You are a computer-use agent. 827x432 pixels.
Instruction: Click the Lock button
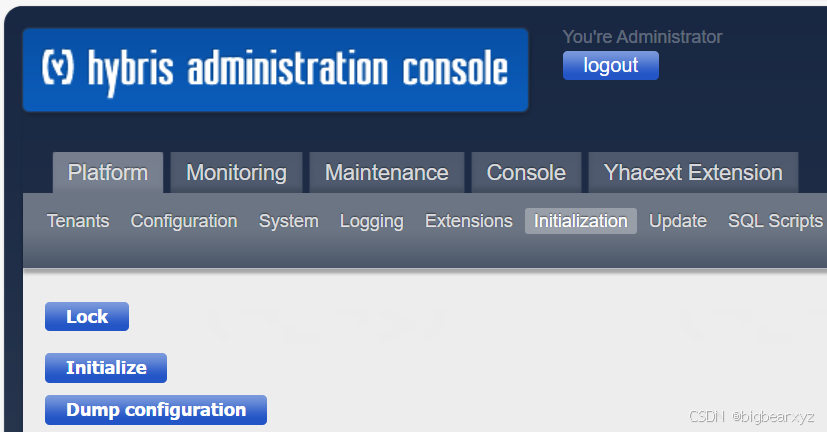pyautogui.click(x=87, y=316)
